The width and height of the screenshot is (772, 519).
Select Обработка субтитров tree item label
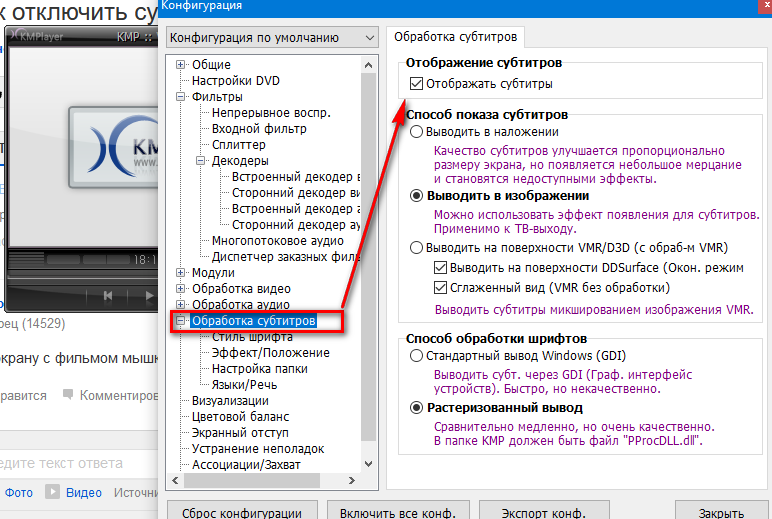click(x=254, y=321)
